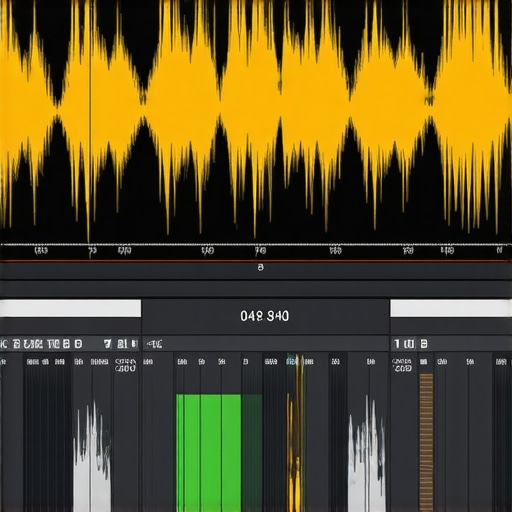Click the white field above left toolbar
The width and height of the screenshot is (512, 512).
coord(70,308)
